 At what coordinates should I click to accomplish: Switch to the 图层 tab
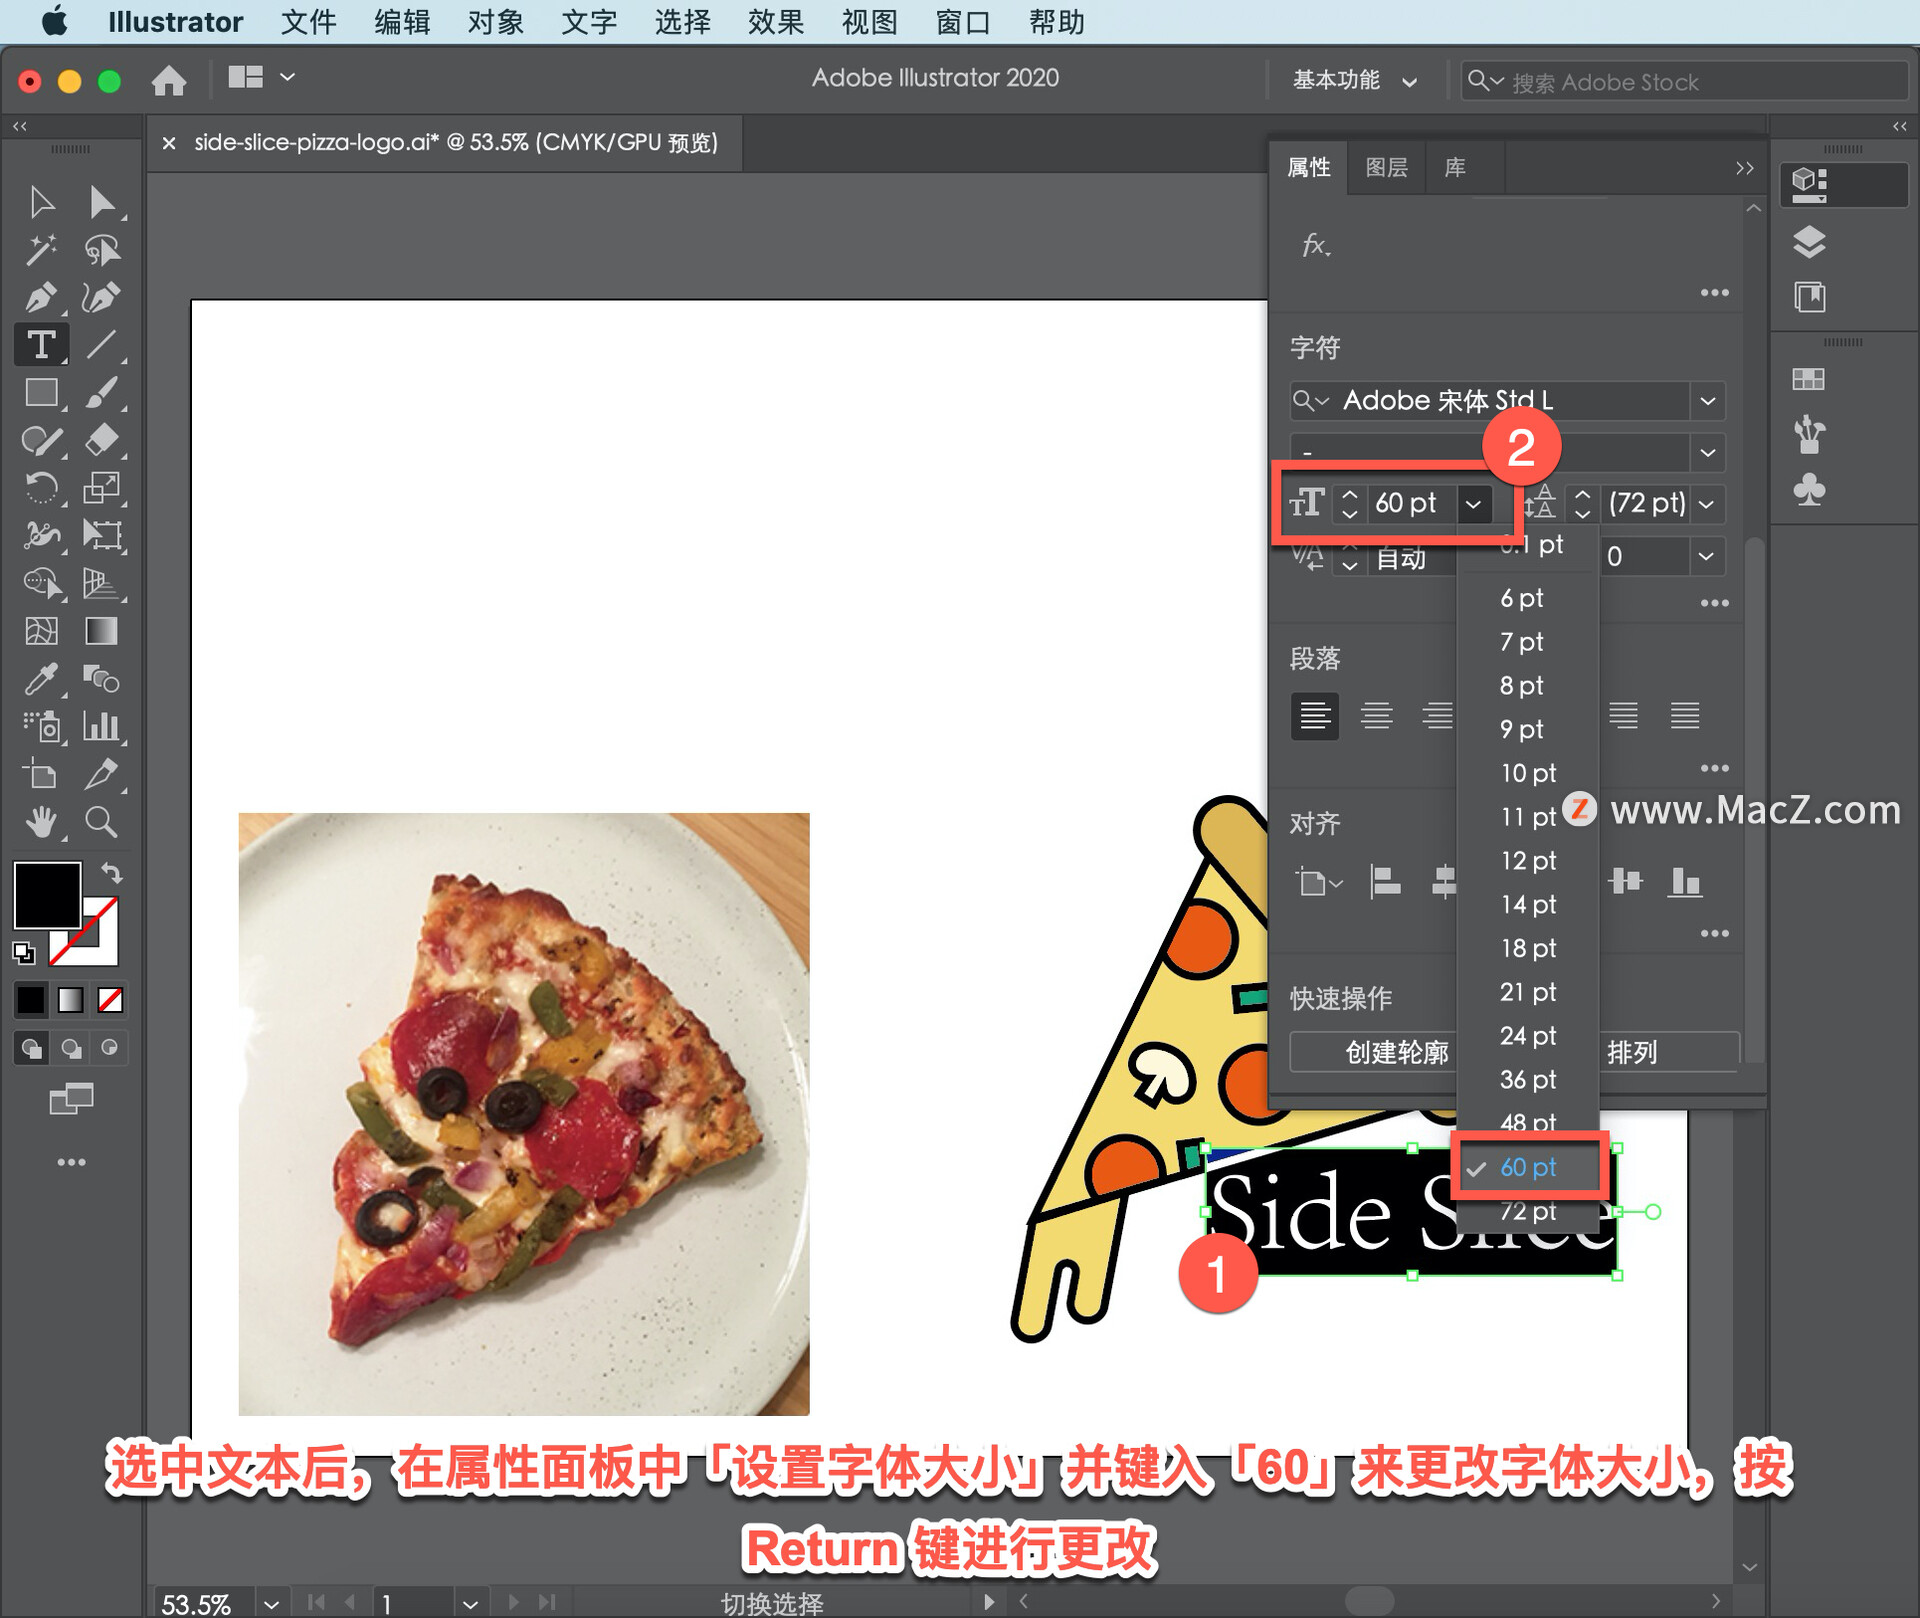(x=1386, y=168)
